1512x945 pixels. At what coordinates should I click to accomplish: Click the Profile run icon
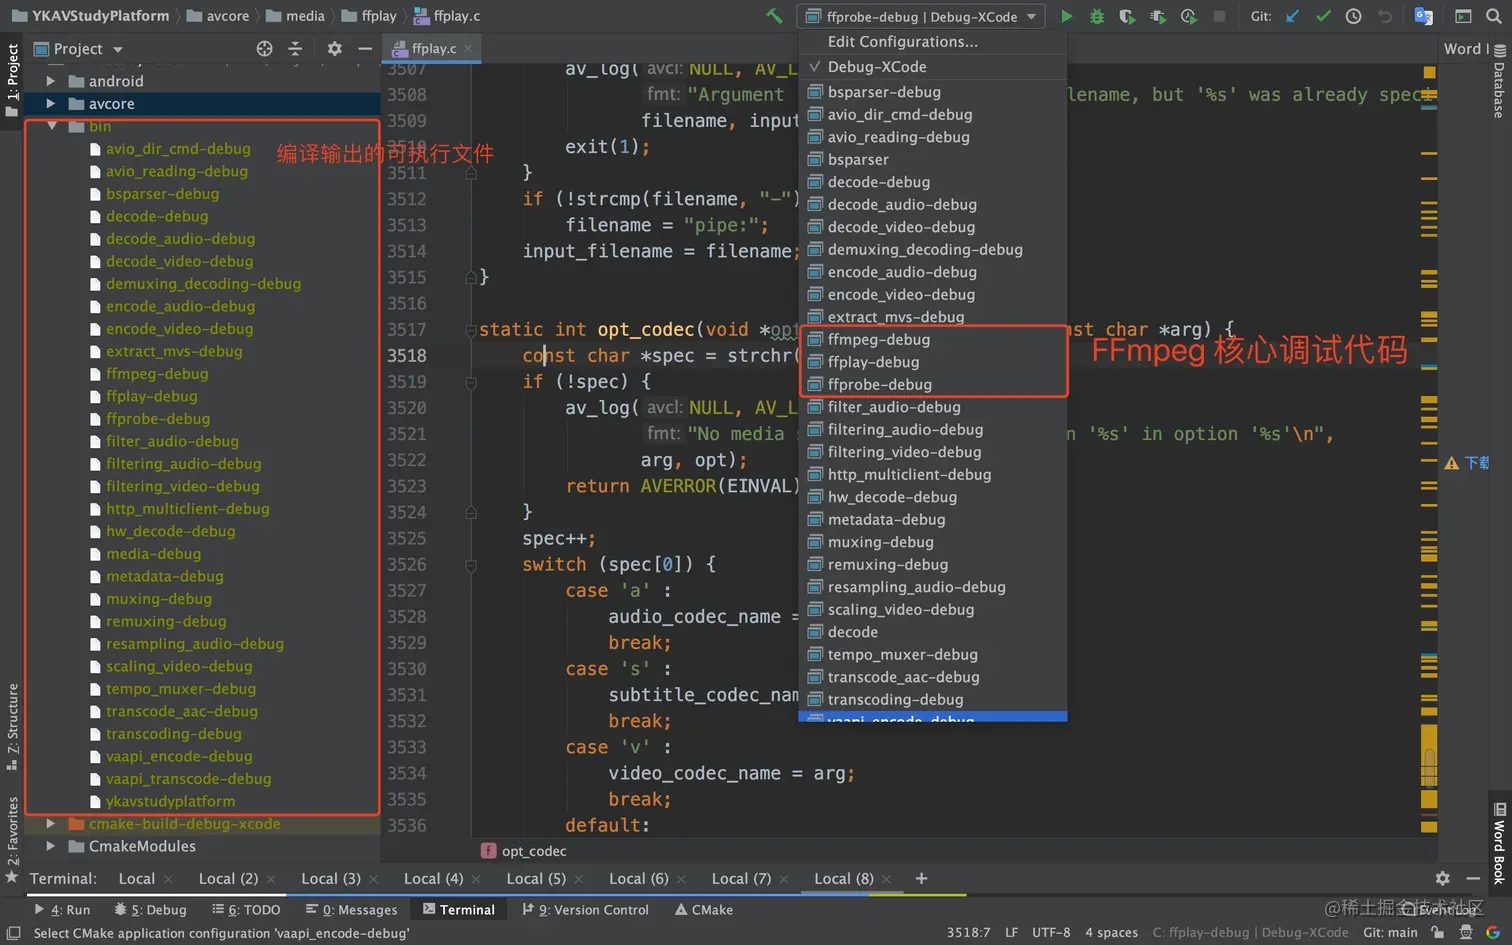pyautogui.click(x=1158, y=16)
